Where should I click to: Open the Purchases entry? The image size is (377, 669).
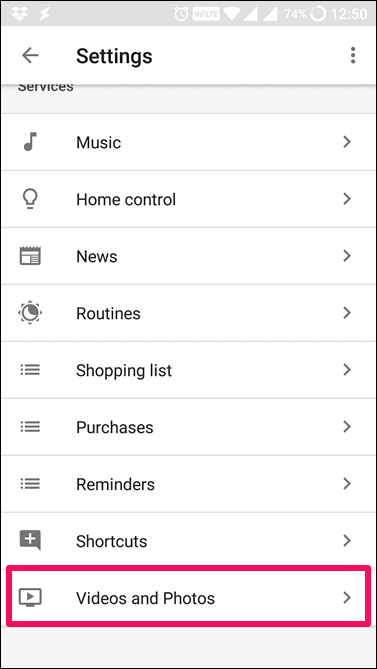[x=188, y=427]
